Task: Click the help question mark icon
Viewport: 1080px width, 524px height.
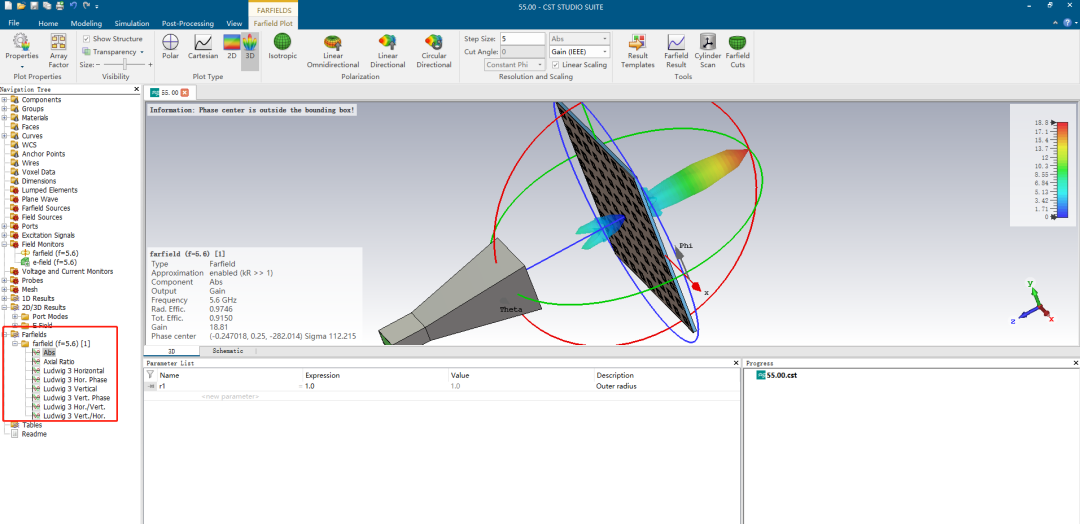Action: tap(1067, 23)
